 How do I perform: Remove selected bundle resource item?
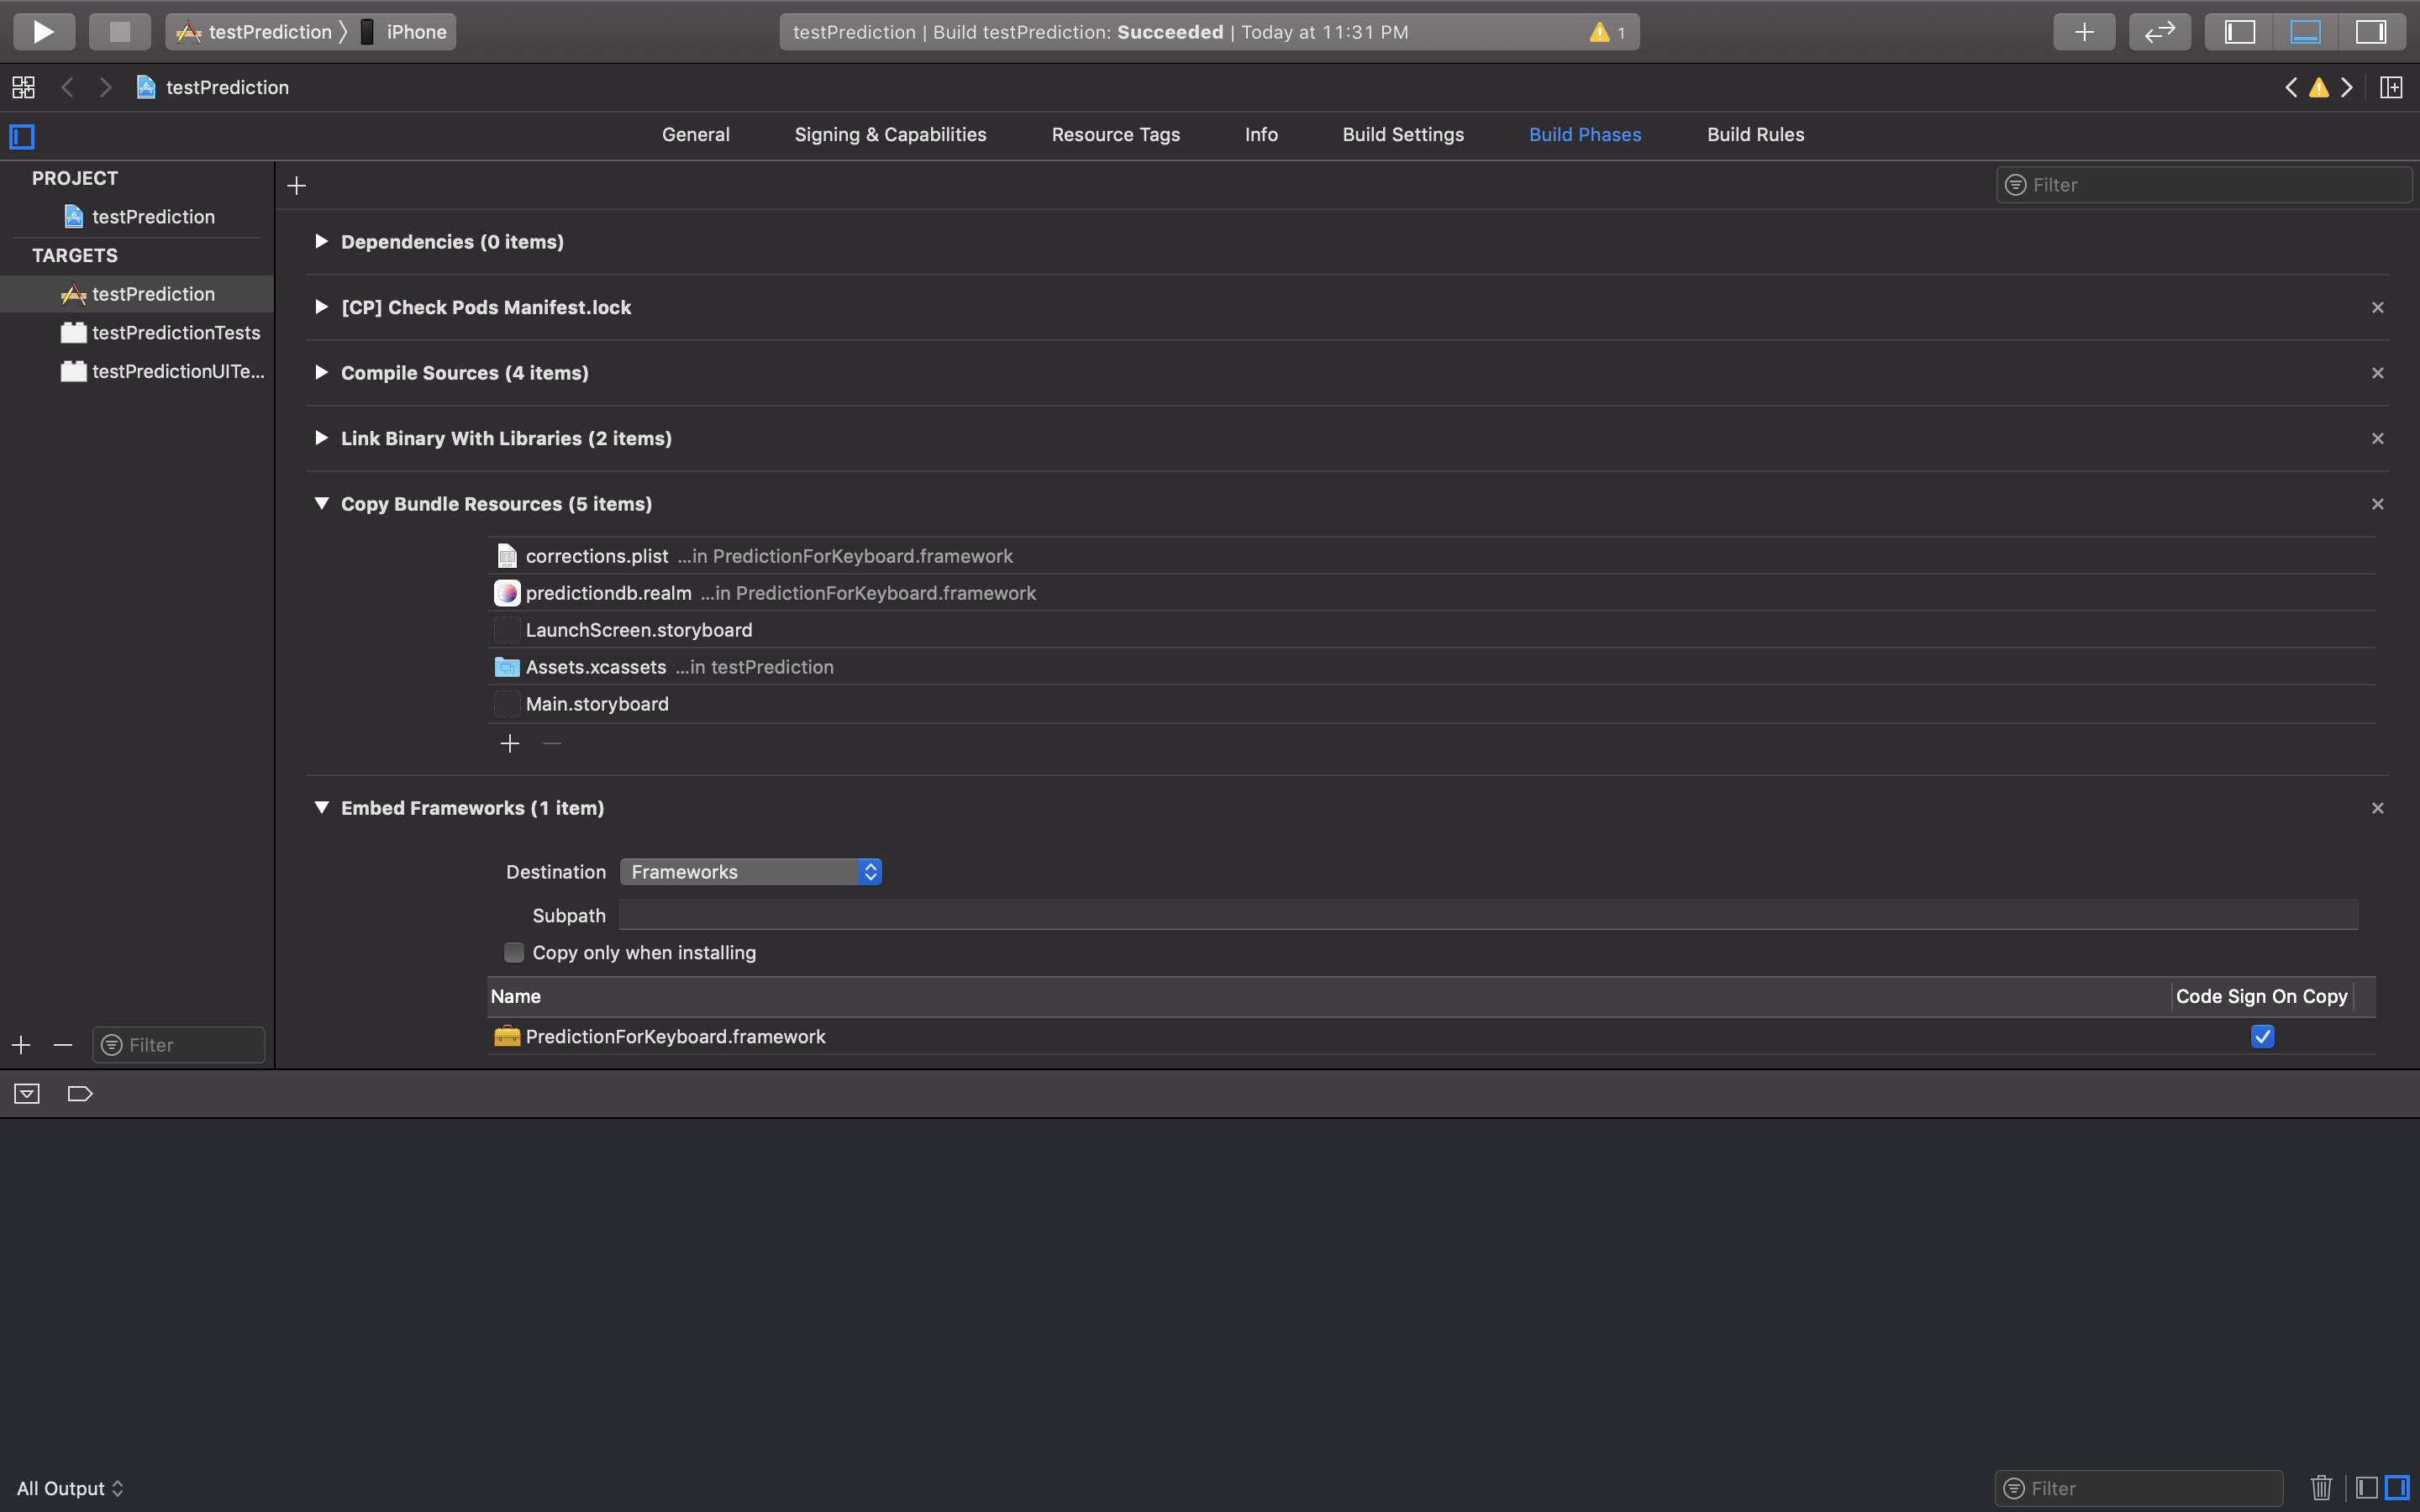[551, 743]
